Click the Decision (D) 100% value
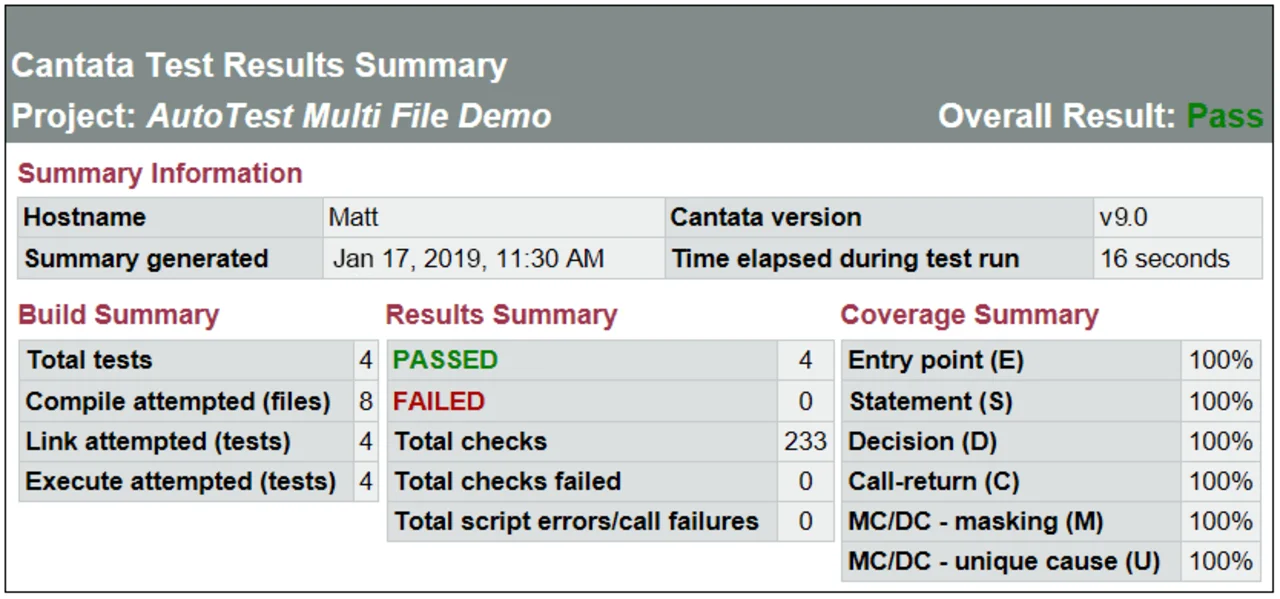 click(1221, 441)
